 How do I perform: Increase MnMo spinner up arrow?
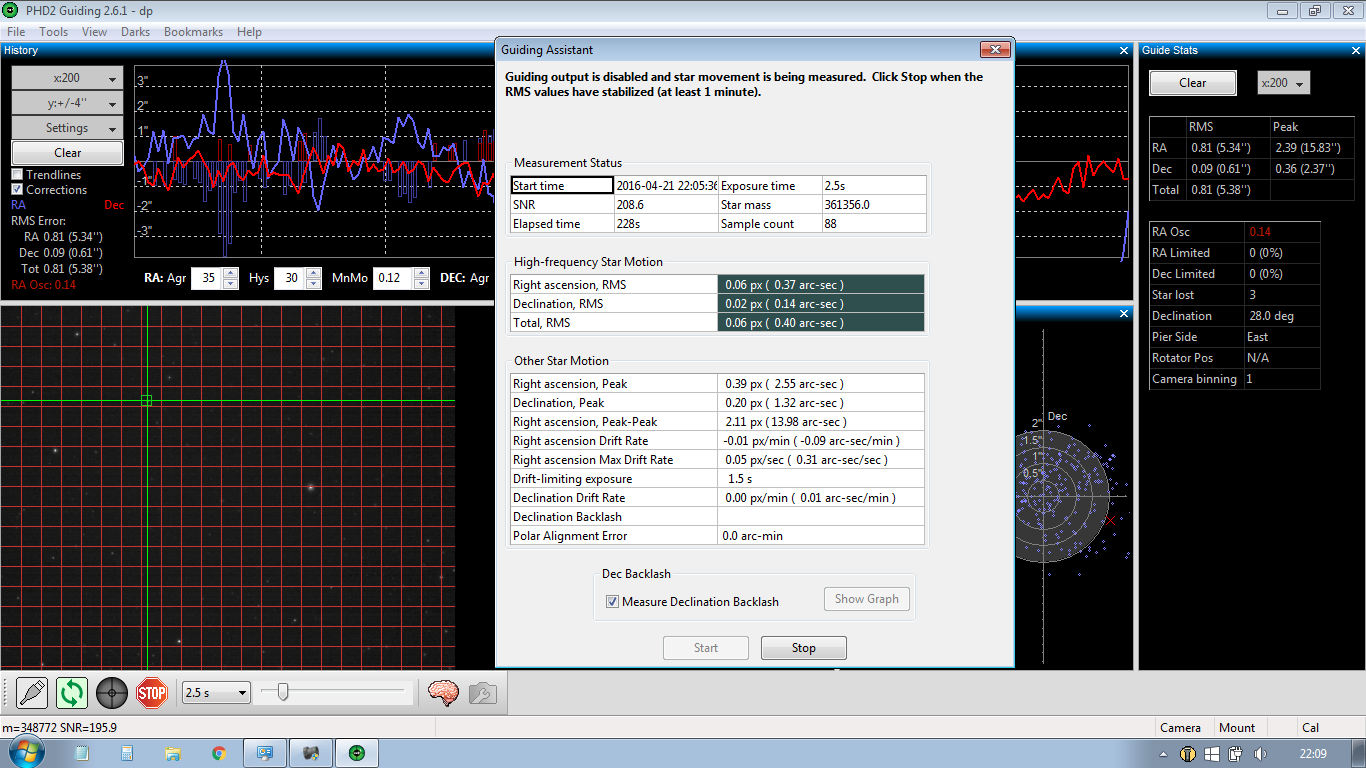[421, 273]
